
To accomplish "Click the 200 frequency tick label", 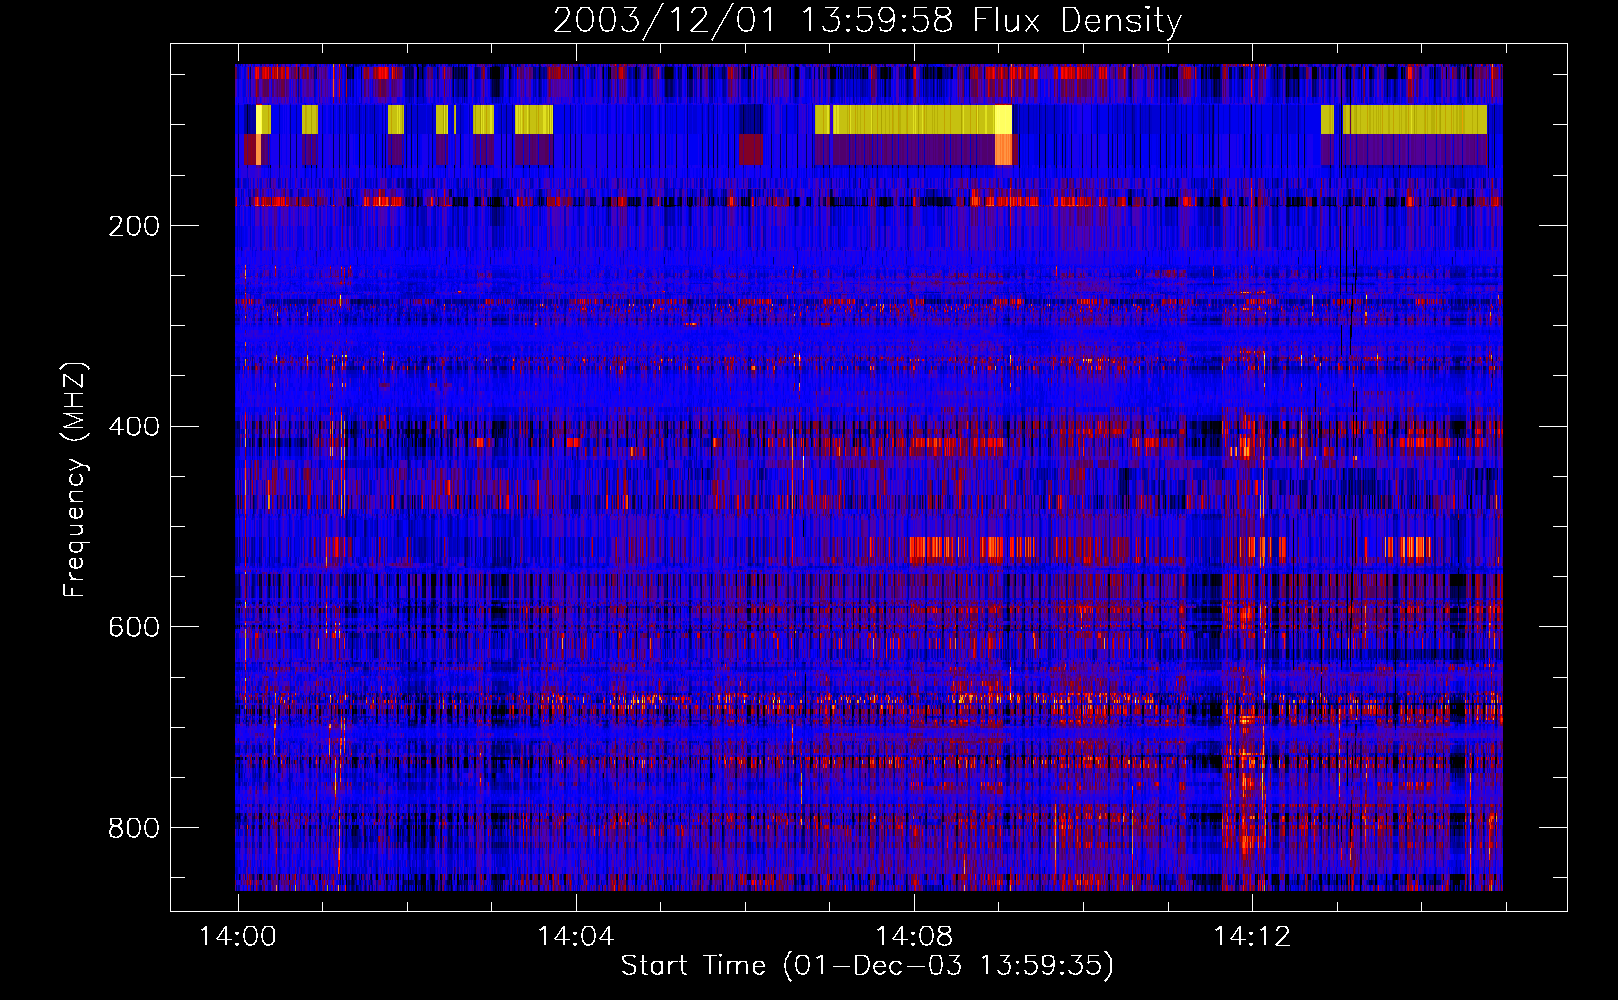I will click(x=134, y=226).
